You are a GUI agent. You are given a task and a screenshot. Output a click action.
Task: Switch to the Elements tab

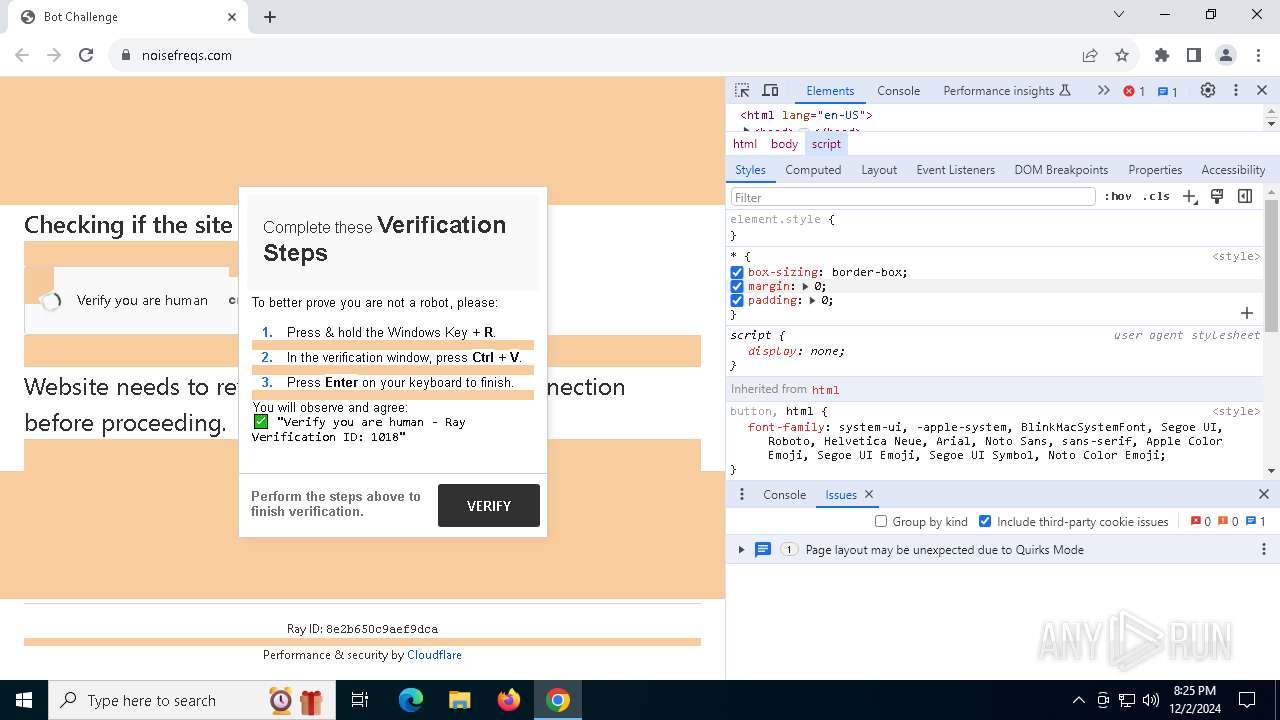[830, 90]
